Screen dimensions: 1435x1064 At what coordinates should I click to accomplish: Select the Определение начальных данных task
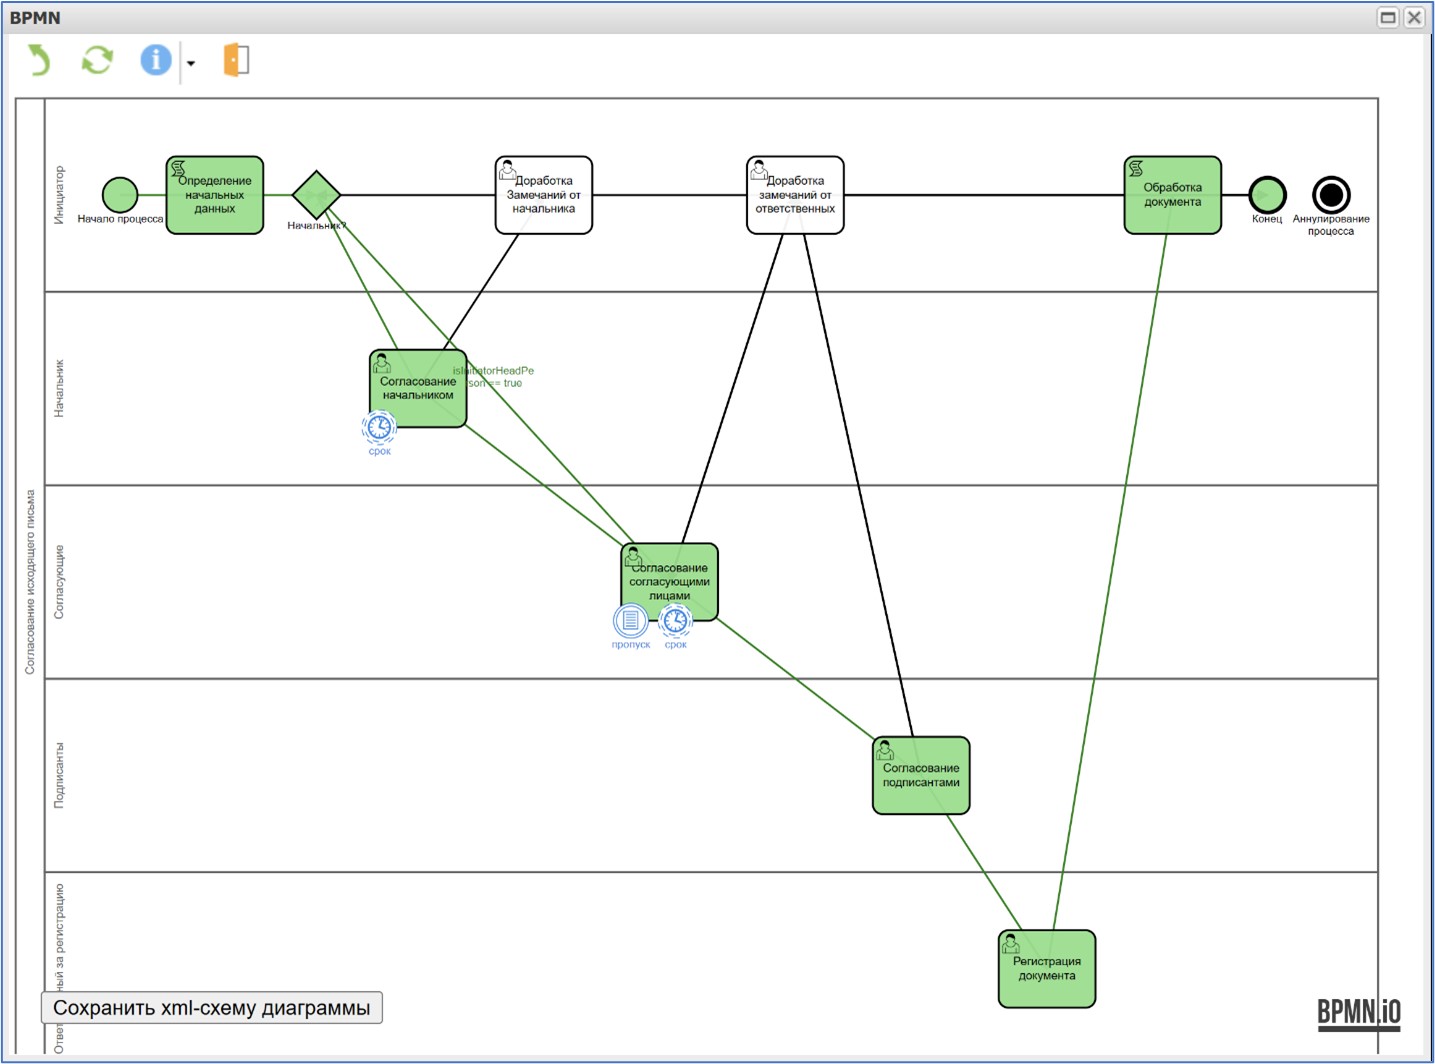214,195
